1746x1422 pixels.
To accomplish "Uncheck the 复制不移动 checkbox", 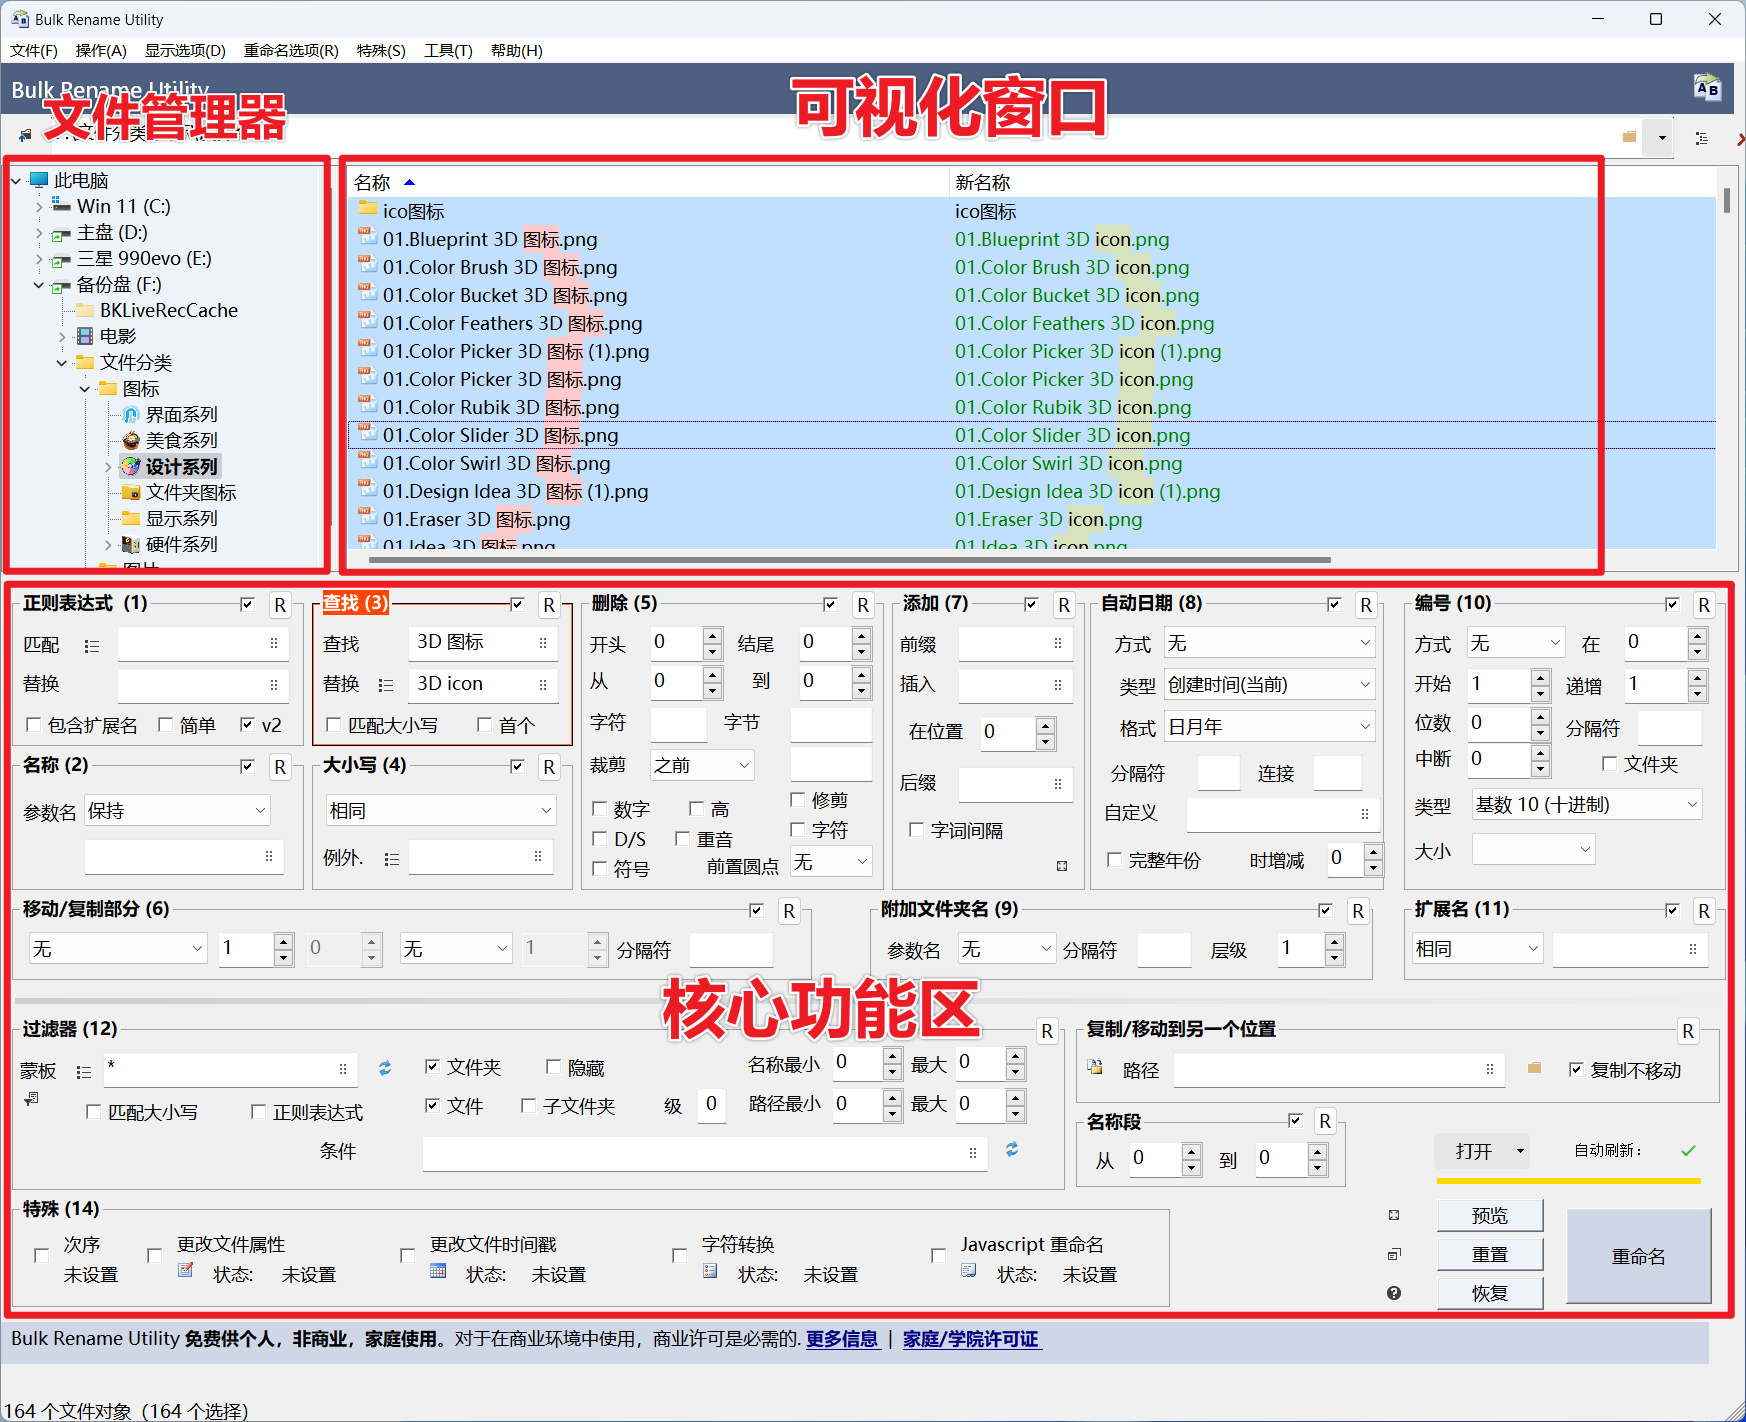I will pyautogui.click(x=1576, y=1069).
